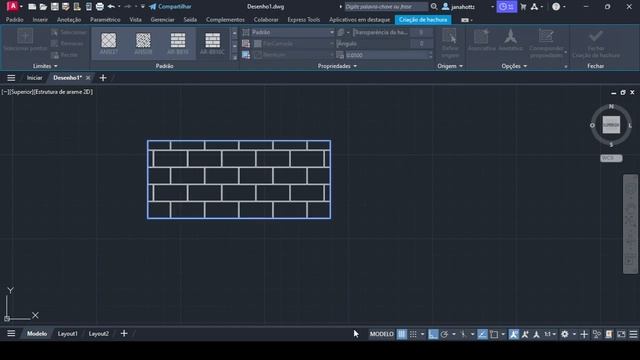Switch to the Criação de hachura tab
This screenshot has height=360, width=640.
423,20
